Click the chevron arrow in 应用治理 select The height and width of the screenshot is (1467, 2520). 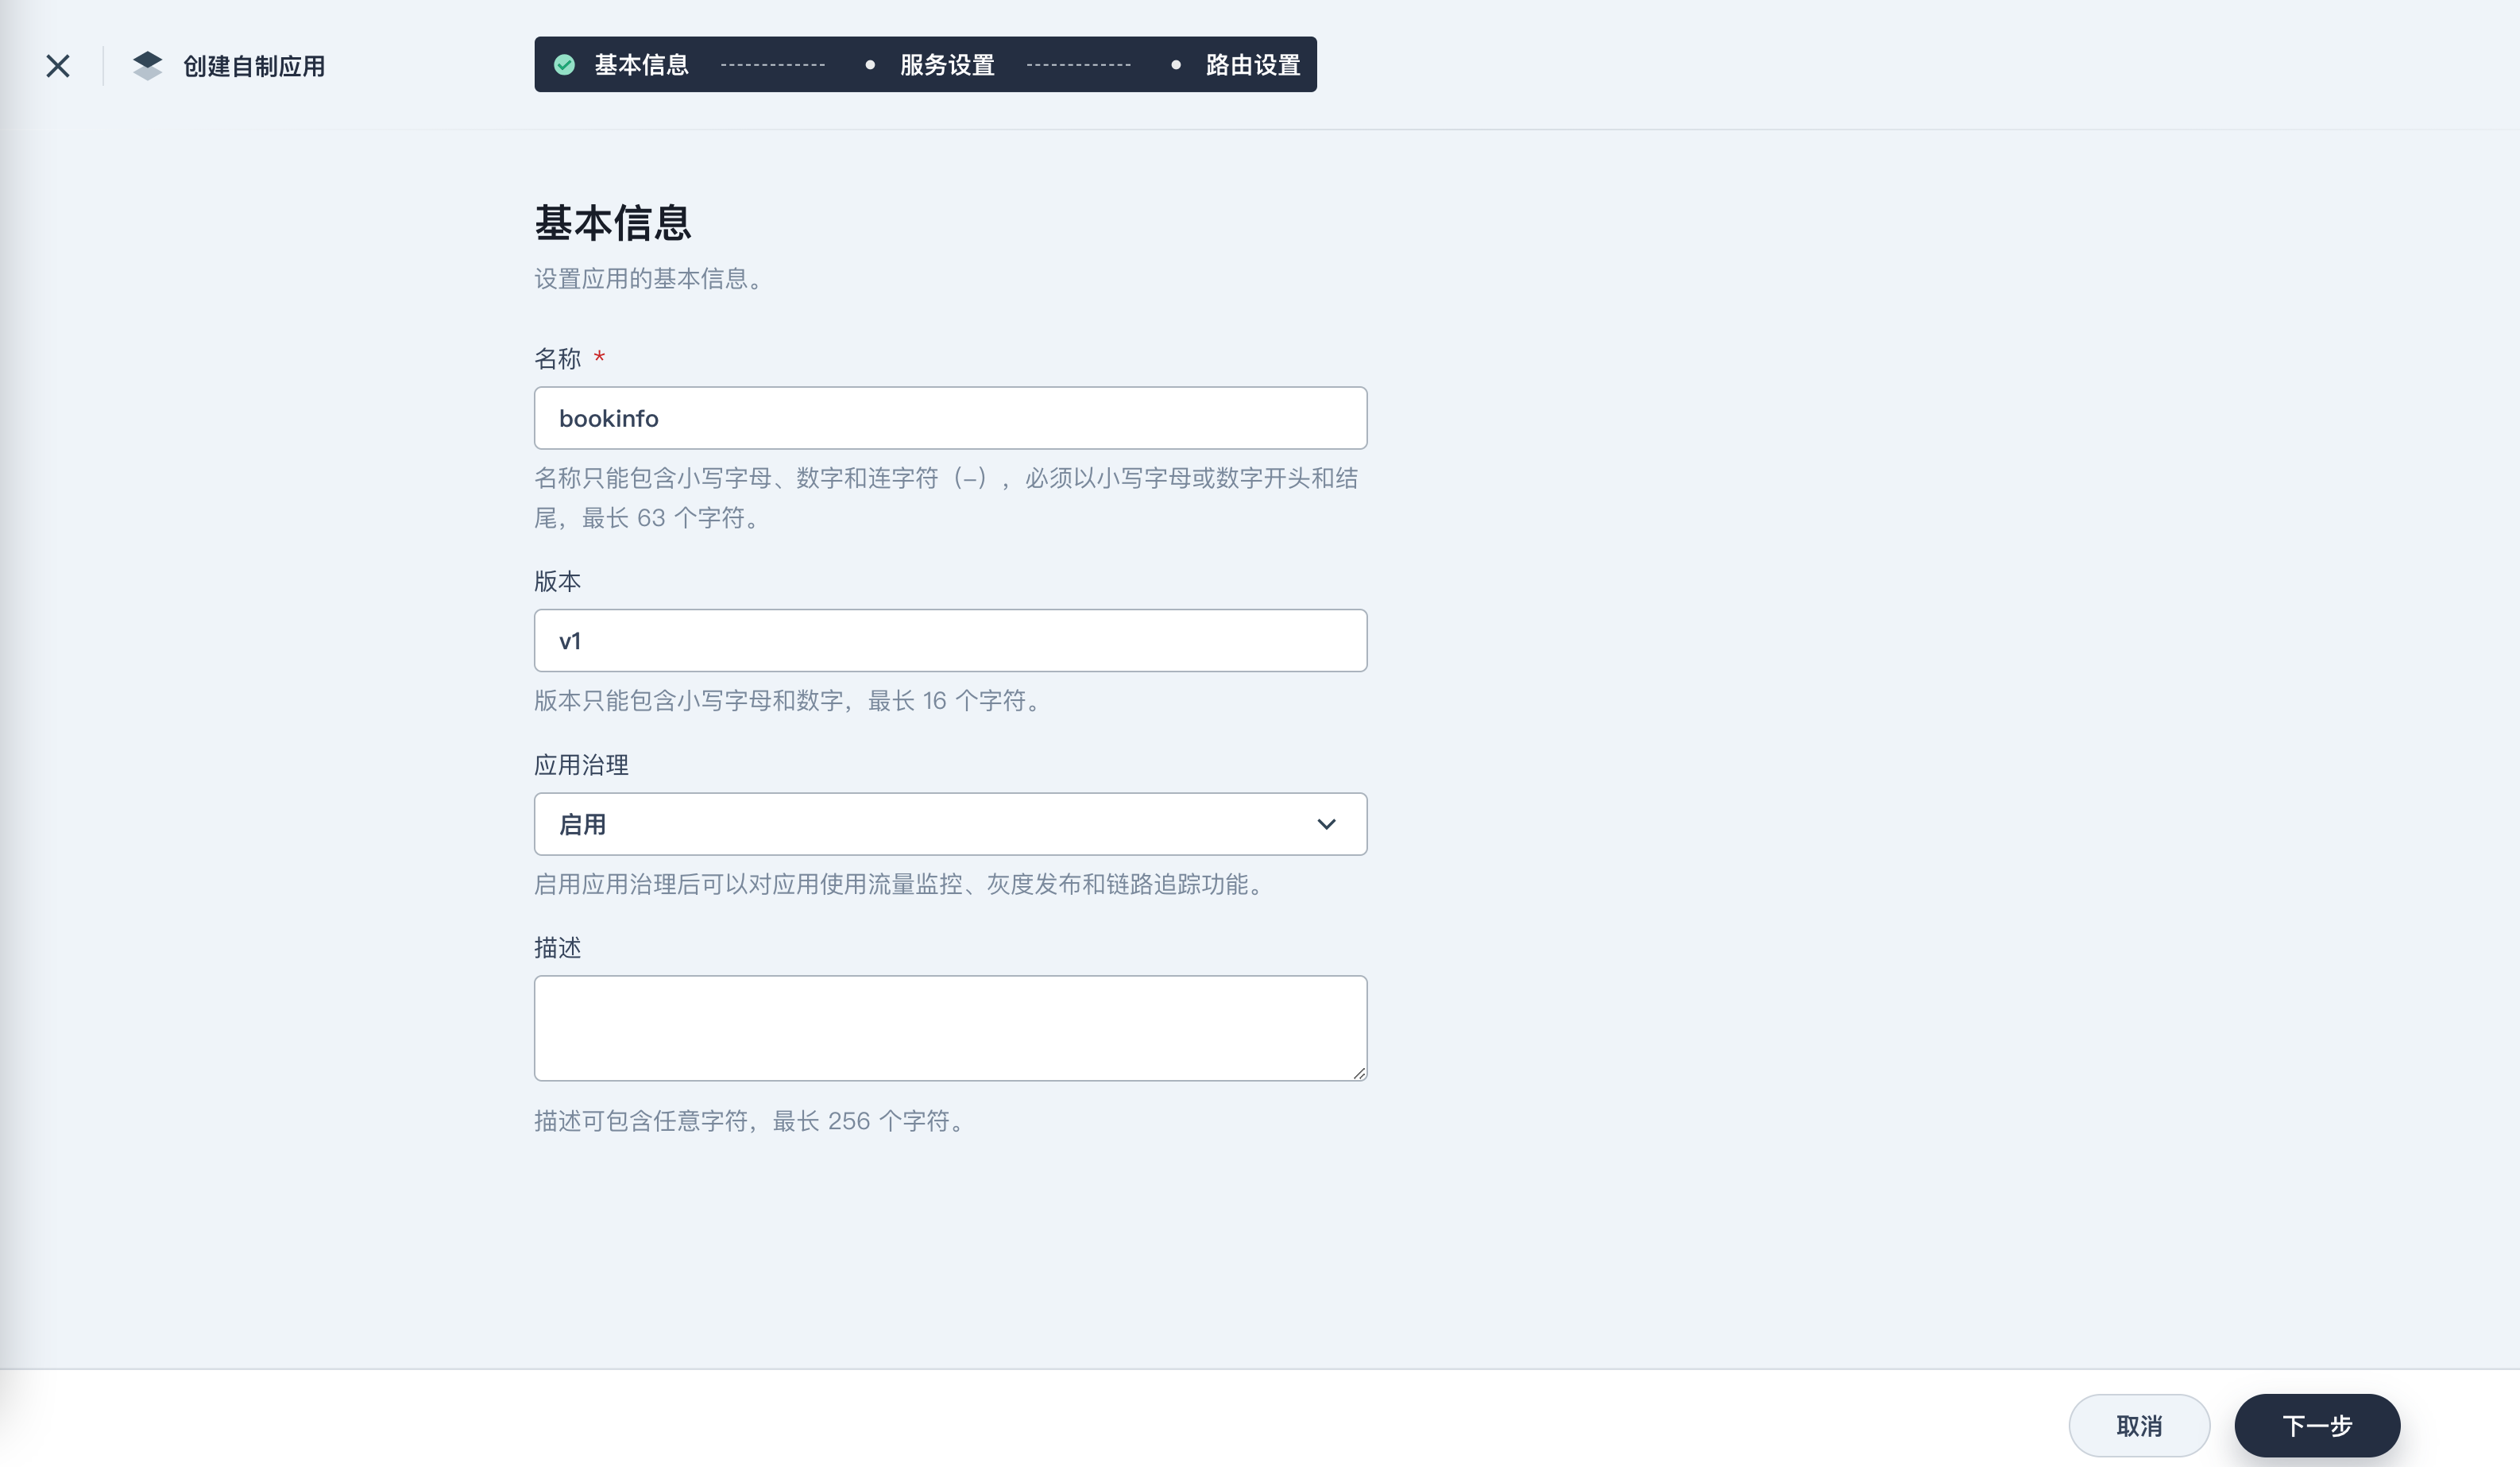click(1326, 824)
